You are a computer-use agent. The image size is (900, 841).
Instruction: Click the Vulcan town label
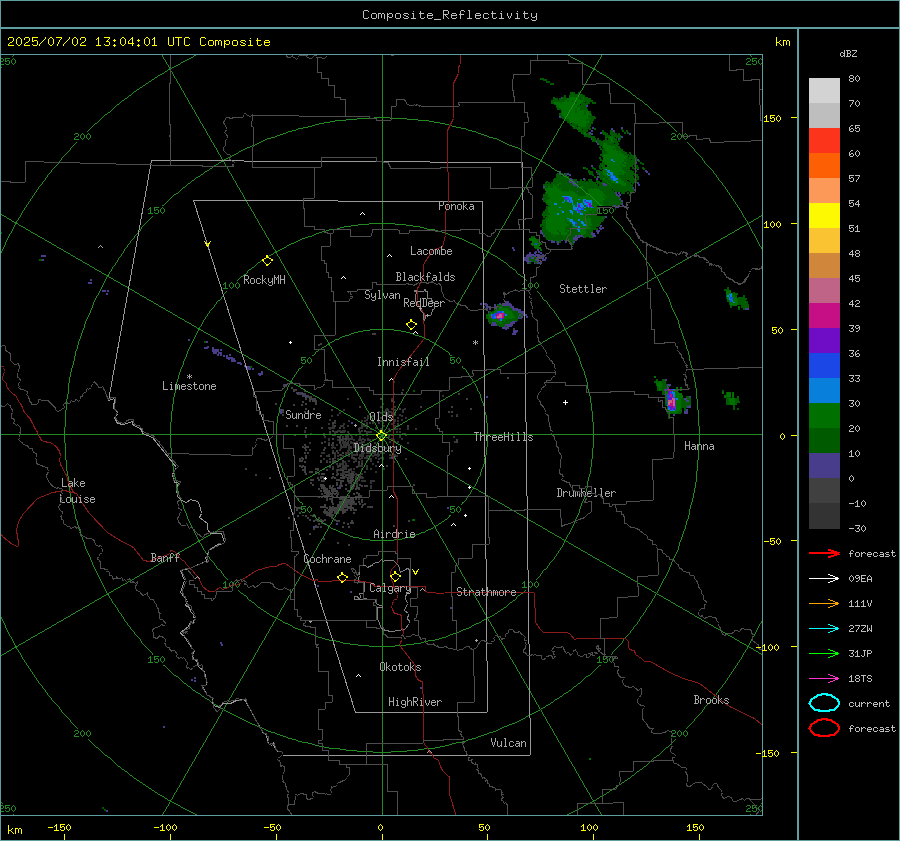tap(508, 743)
